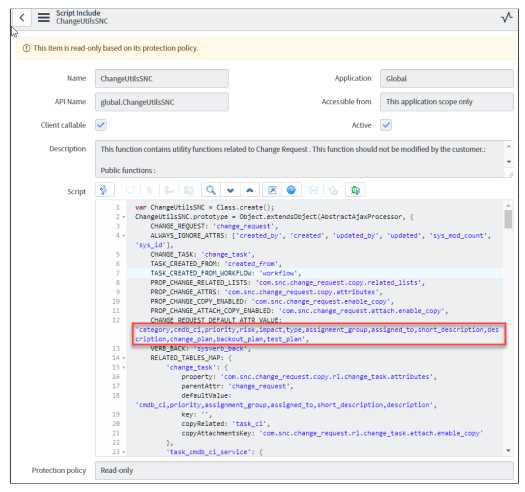
Task: Open the form context hamburger menu
Action: pyautogui.click(x=44, y=17)
